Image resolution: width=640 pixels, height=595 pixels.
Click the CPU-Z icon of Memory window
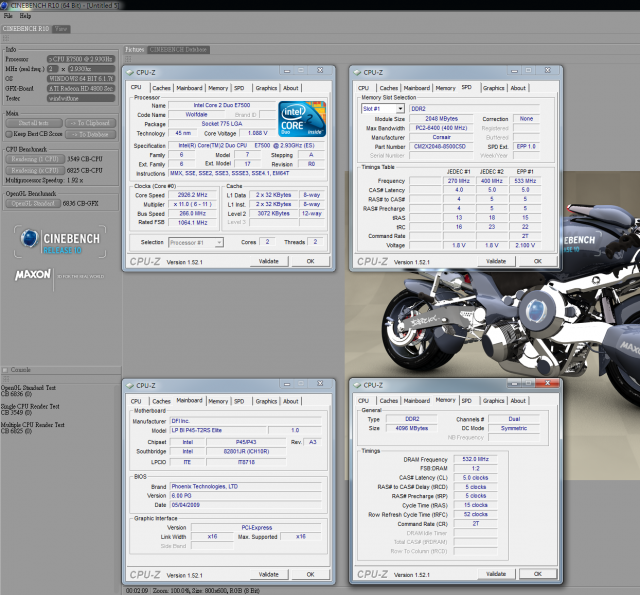click(x=358, y=385)
